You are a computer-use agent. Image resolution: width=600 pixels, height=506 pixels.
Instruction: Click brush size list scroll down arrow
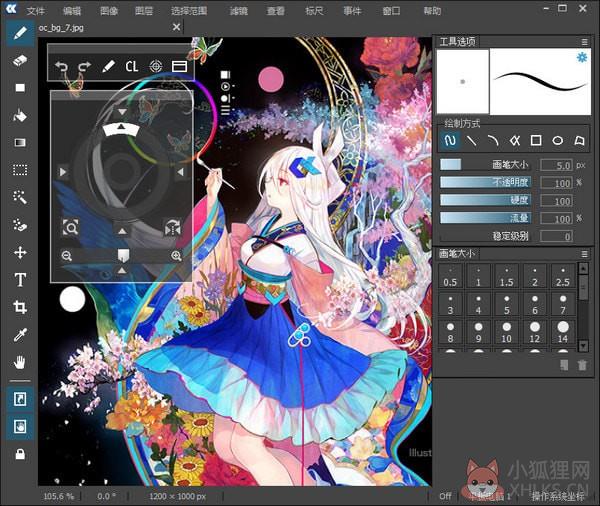583,346
